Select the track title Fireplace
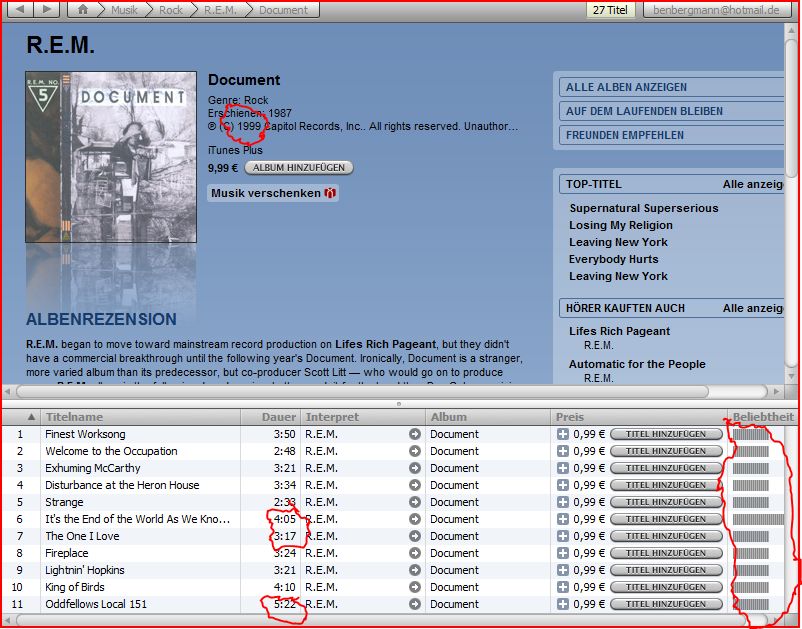 66,553
